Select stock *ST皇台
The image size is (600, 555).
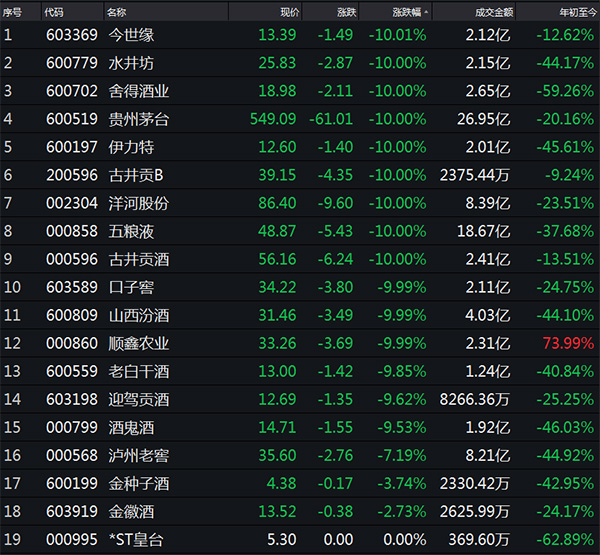click(x=136, y=539)
